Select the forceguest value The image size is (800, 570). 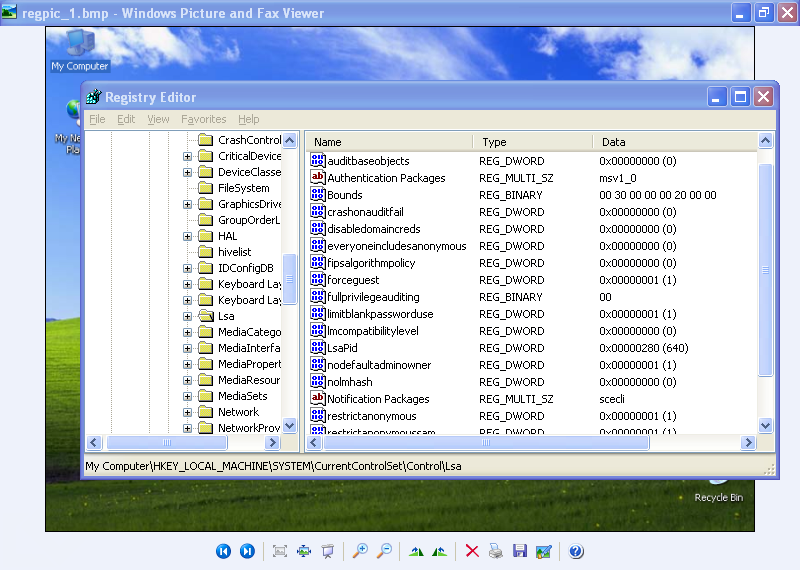point(353,280)
